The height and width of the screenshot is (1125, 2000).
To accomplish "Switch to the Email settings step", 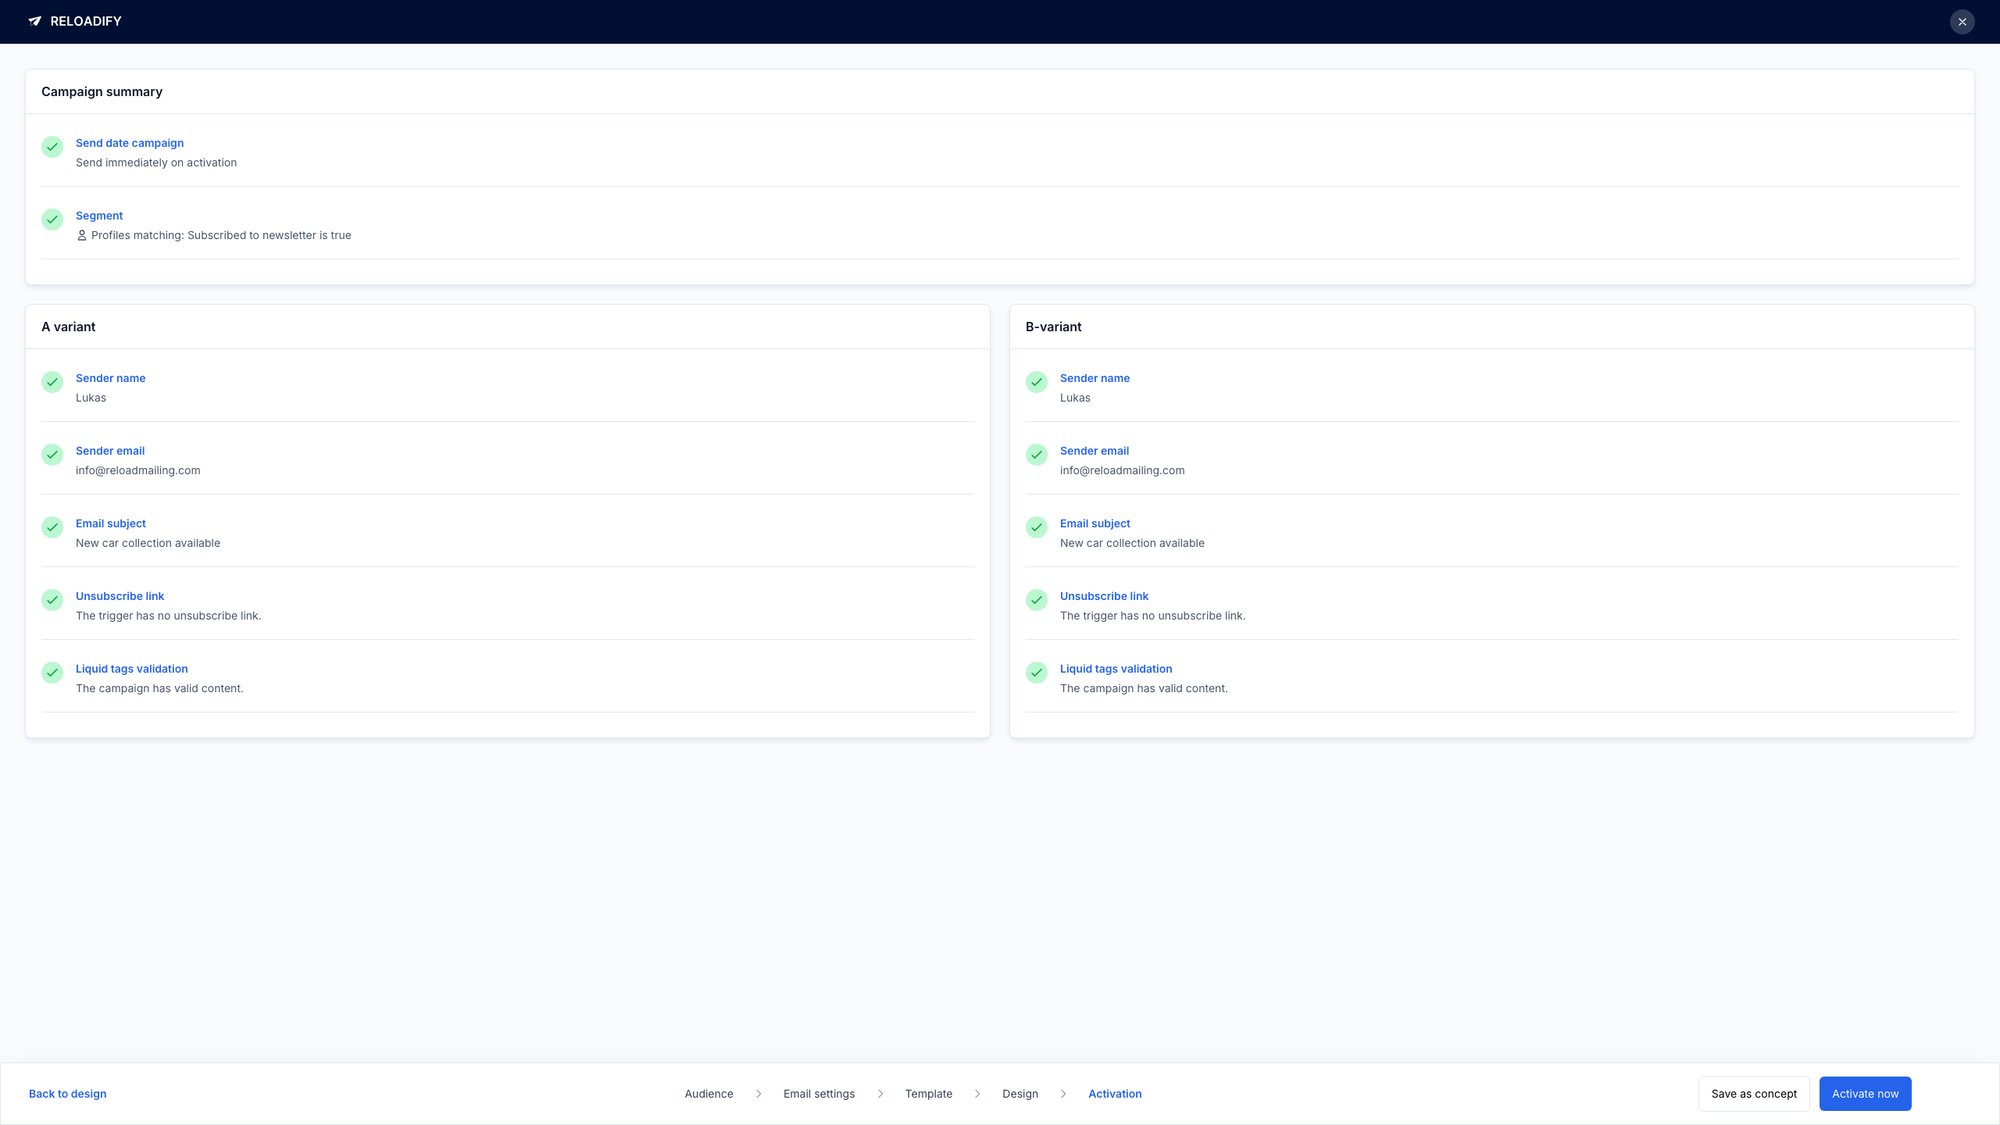I will click(x=818, y=1093).
